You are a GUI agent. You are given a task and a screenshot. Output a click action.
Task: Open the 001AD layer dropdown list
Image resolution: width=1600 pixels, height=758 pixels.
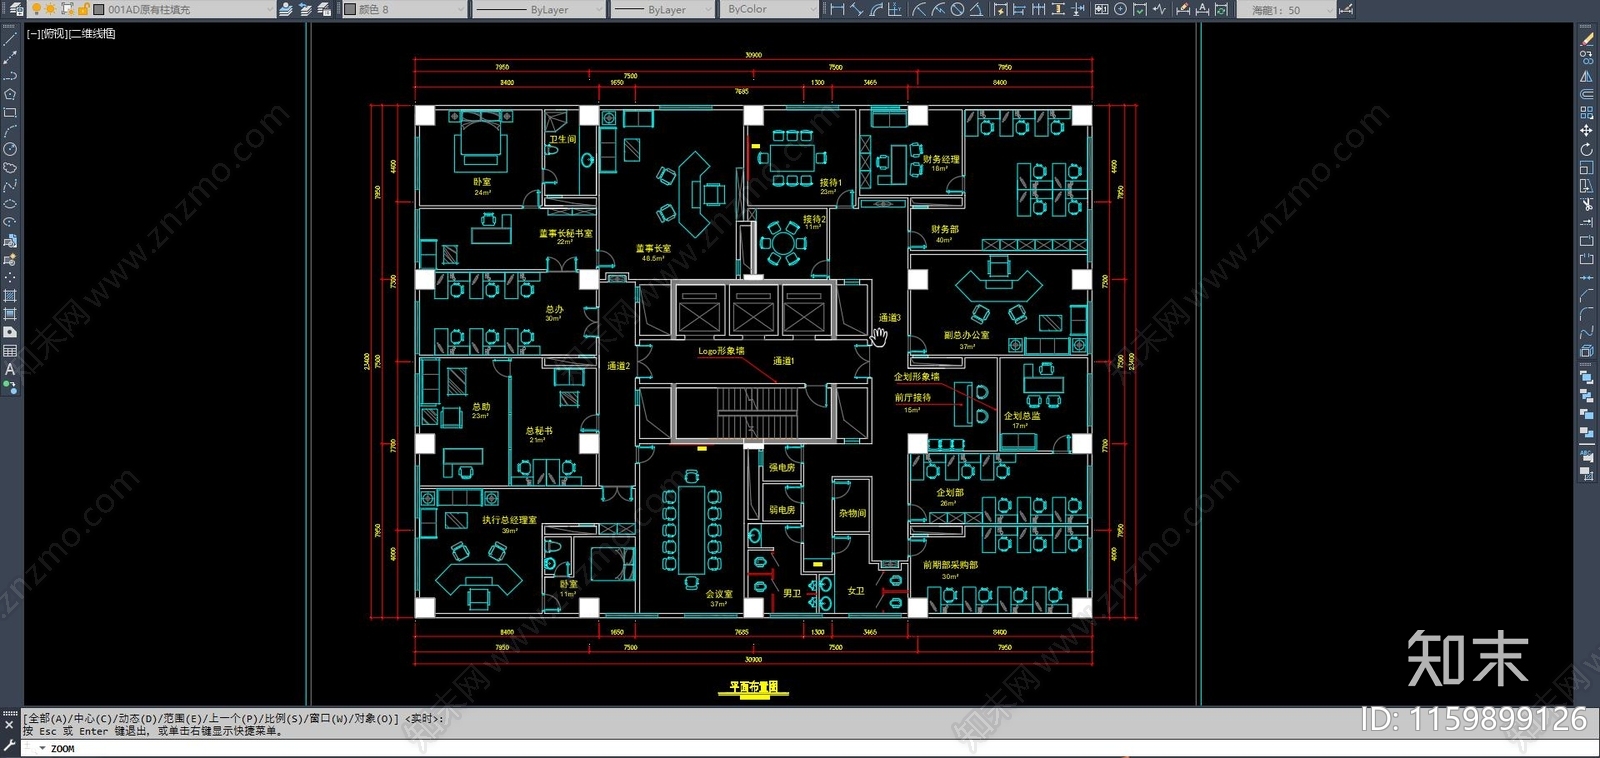click(151, 9)
